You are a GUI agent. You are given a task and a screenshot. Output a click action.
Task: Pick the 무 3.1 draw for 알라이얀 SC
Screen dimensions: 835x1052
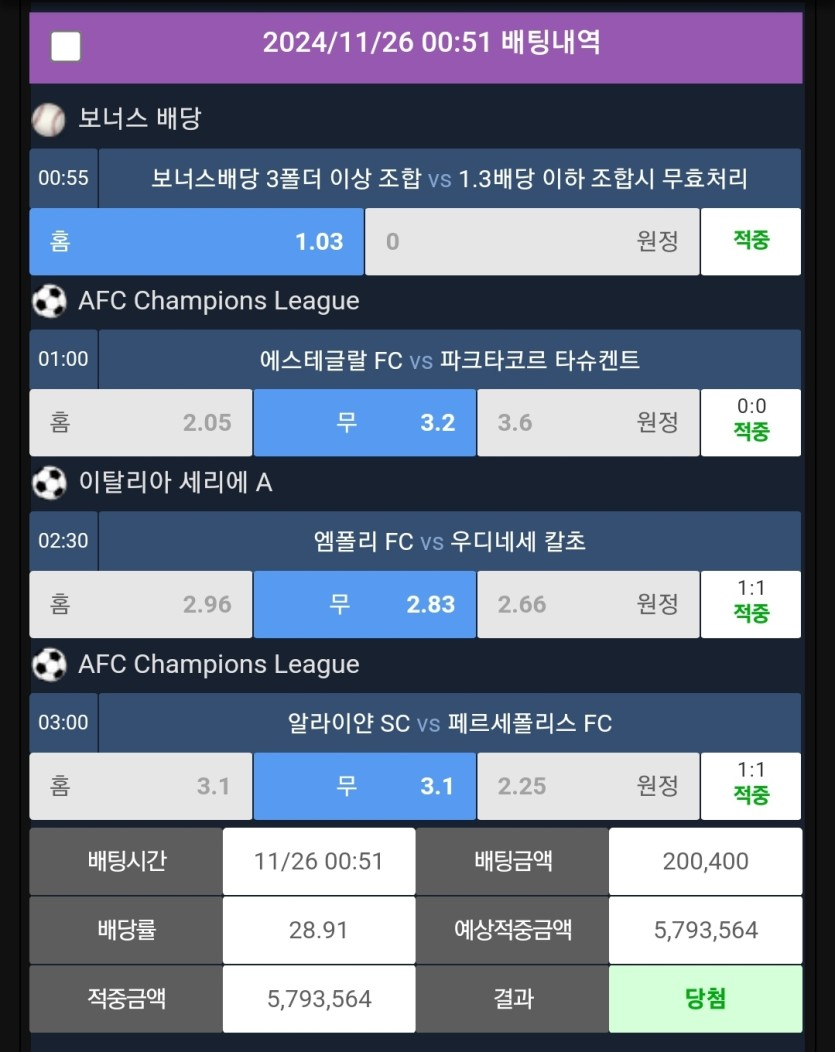tap(365, 786)
